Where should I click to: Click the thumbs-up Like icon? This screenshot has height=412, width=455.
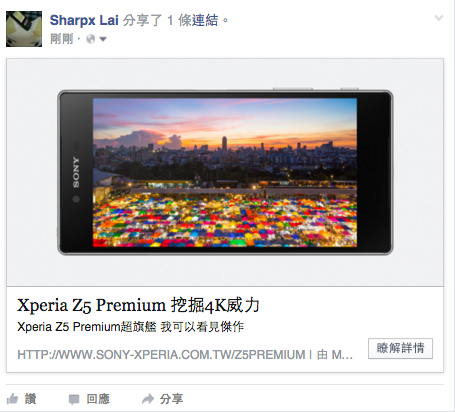click(12, 399)
